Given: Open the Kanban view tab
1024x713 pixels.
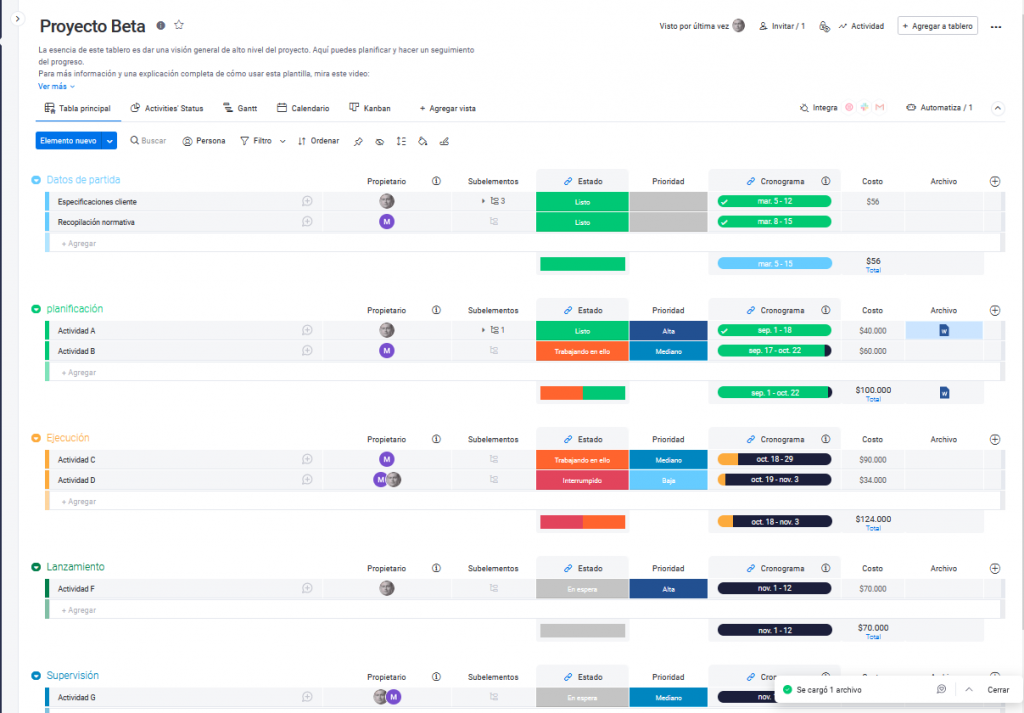Looking at the screenshot, I should coord(370,108).
